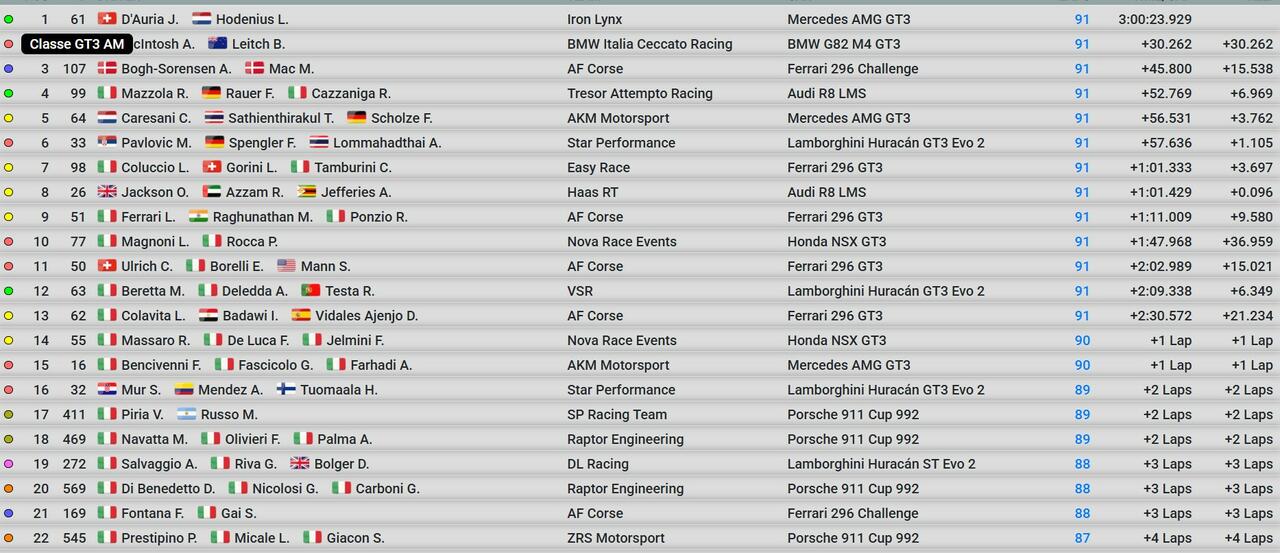Image resolution: width=1280 pixels, height=553 pixels.
Task: Click Finnish flag next to Tuomaala H.
Action: (x=286, y=390)
